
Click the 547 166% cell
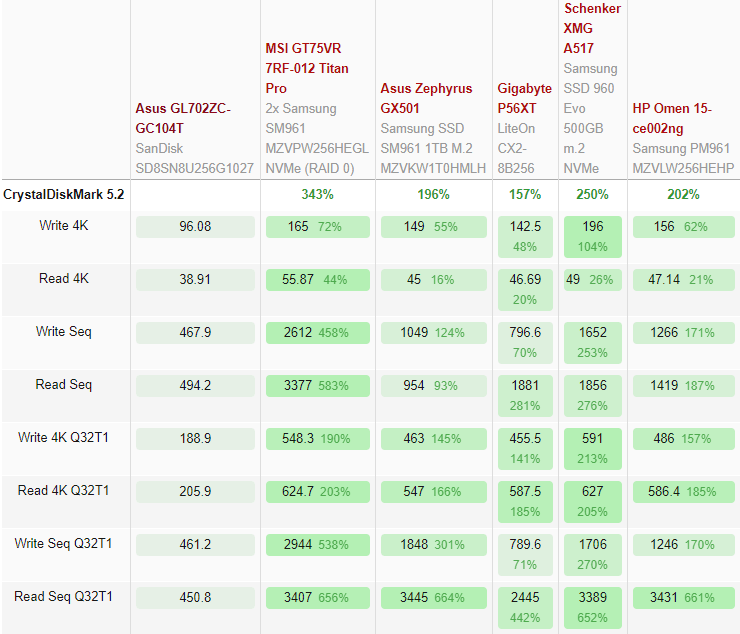pyautogui.click(x=434, y=491)
